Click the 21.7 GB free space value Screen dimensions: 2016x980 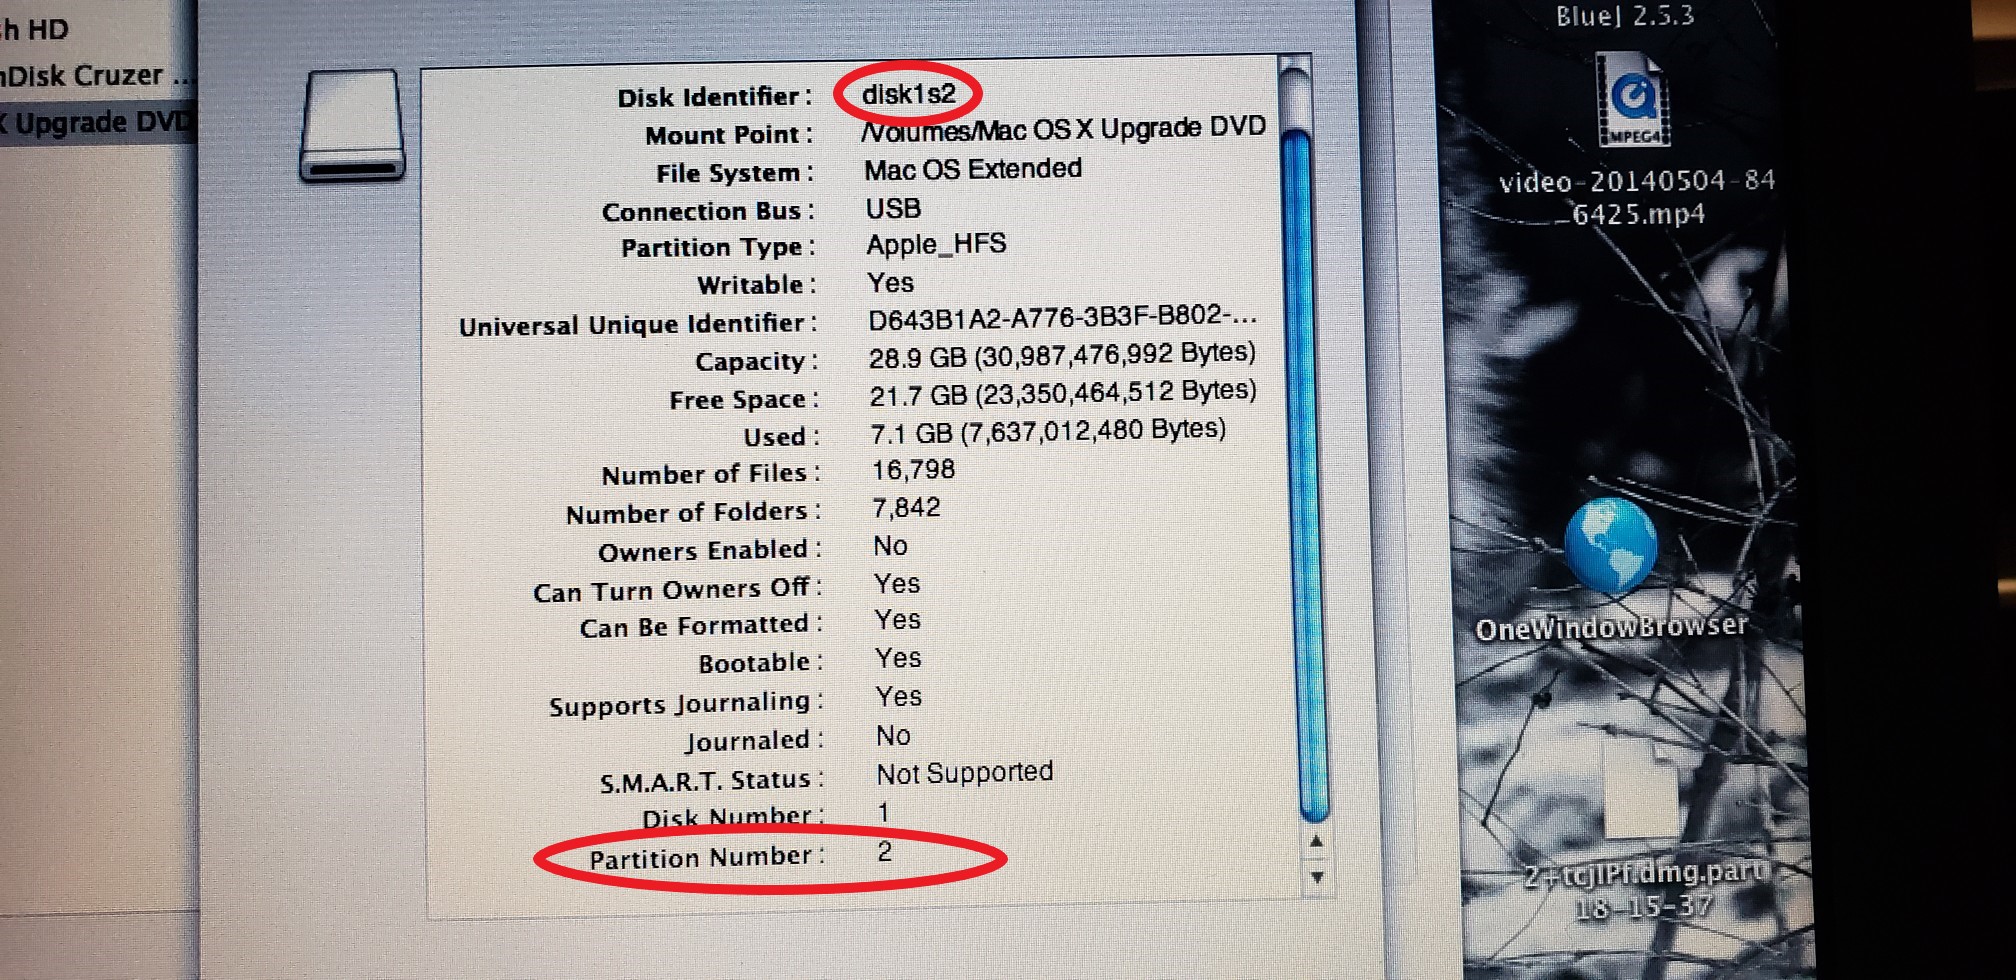[x=1063, y=393]
